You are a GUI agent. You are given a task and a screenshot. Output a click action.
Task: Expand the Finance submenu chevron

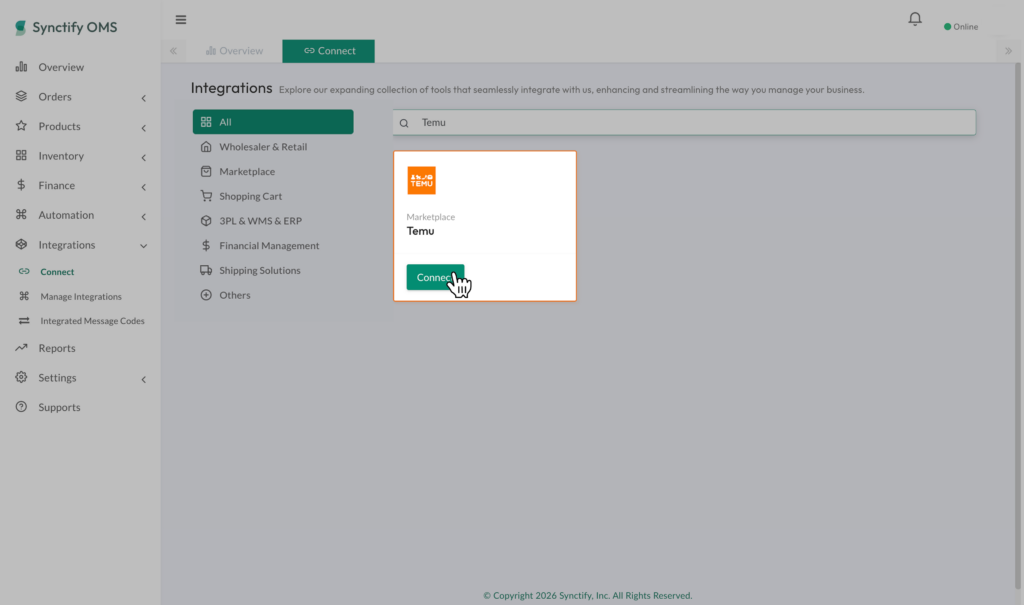coord(144,187)
